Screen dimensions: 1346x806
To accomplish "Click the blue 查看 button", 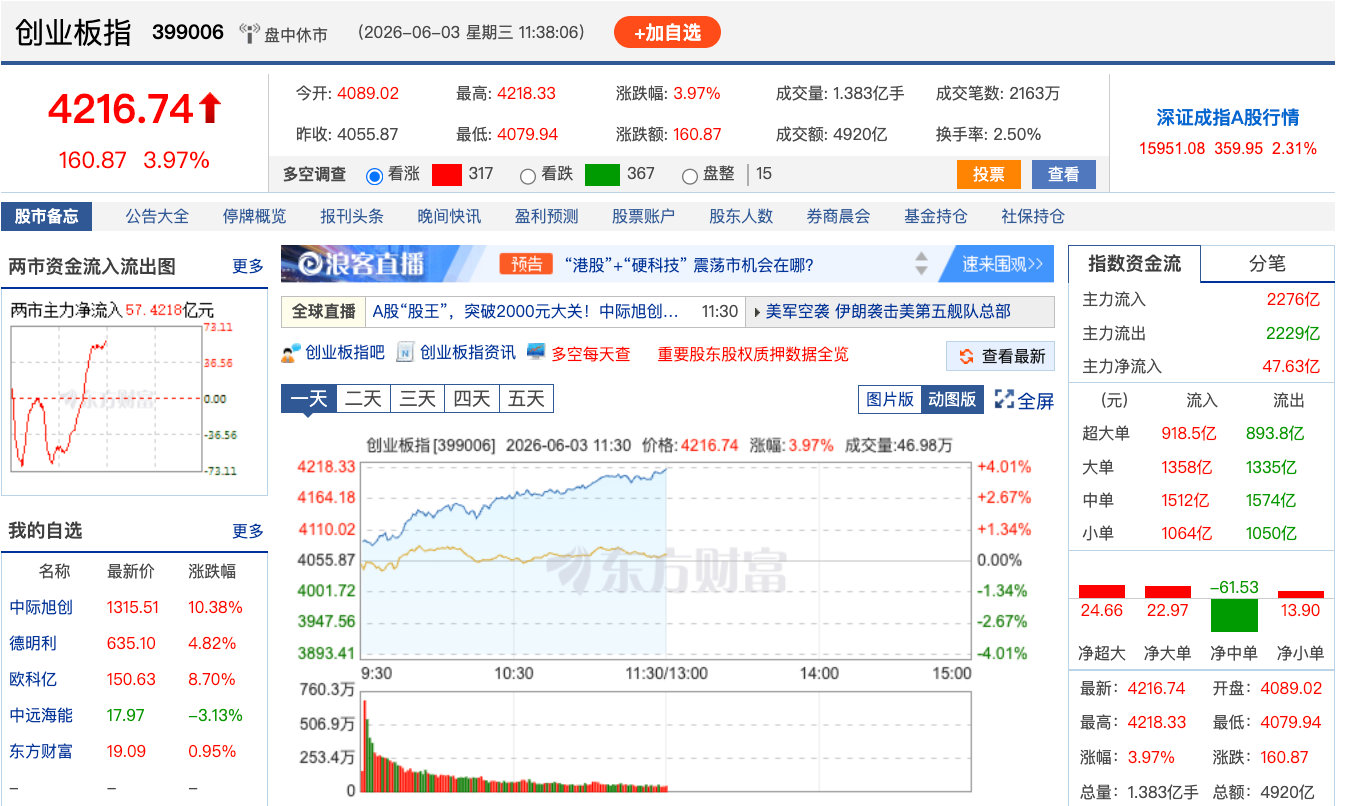I will 1063,174.
